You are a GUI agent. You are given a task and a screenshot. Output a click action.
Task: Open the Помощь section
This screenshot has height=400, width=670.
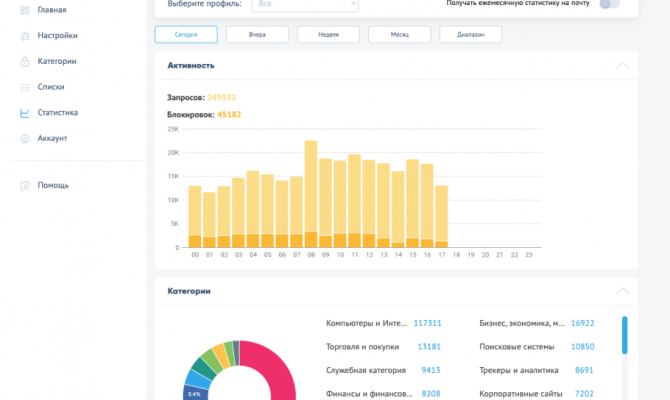(x=53, y=185)
